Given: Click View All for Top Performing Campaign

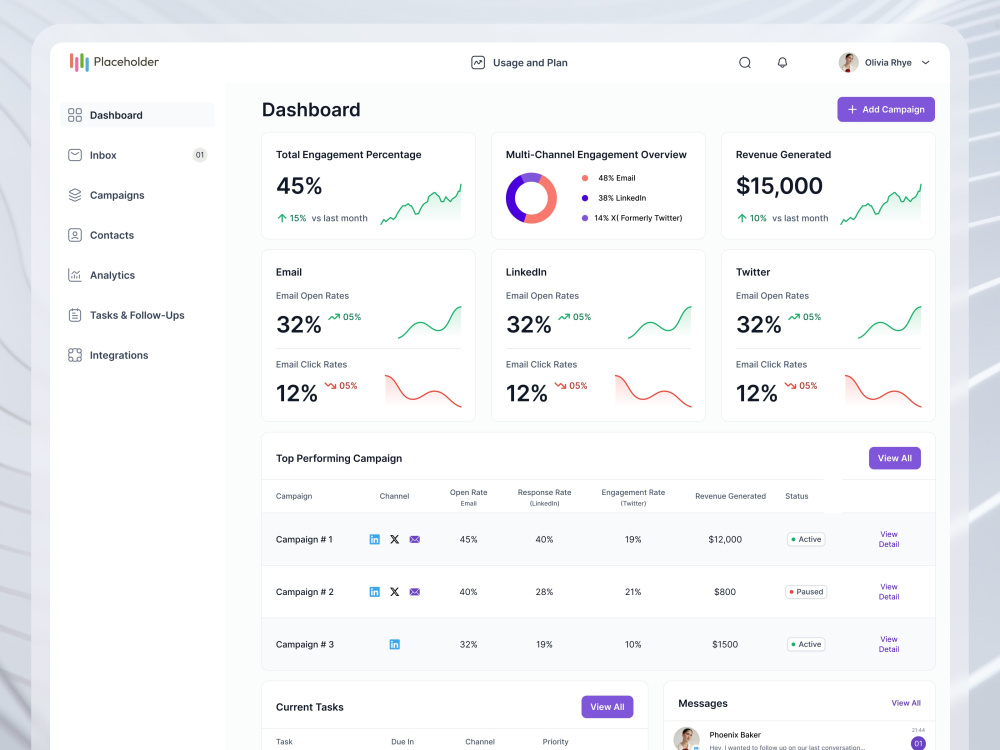Looking at the screenshot, I should click(894, 458).
